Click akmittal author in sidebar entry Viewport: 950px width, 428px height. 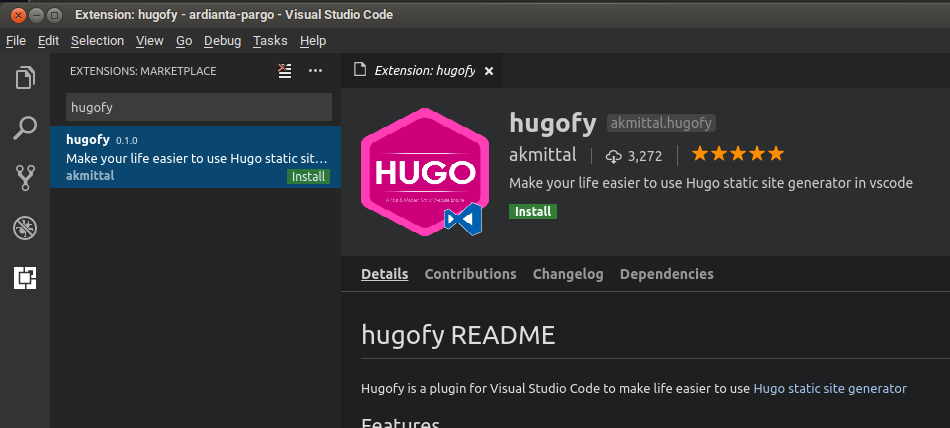tap(90, 176)
